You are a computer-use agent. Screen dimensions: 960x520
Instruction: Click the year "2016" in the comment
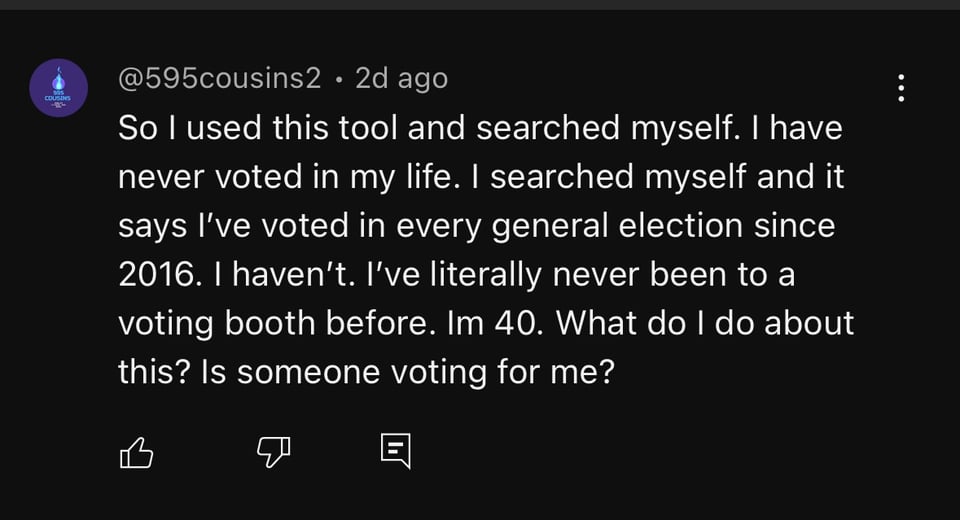tap(155, 274)
